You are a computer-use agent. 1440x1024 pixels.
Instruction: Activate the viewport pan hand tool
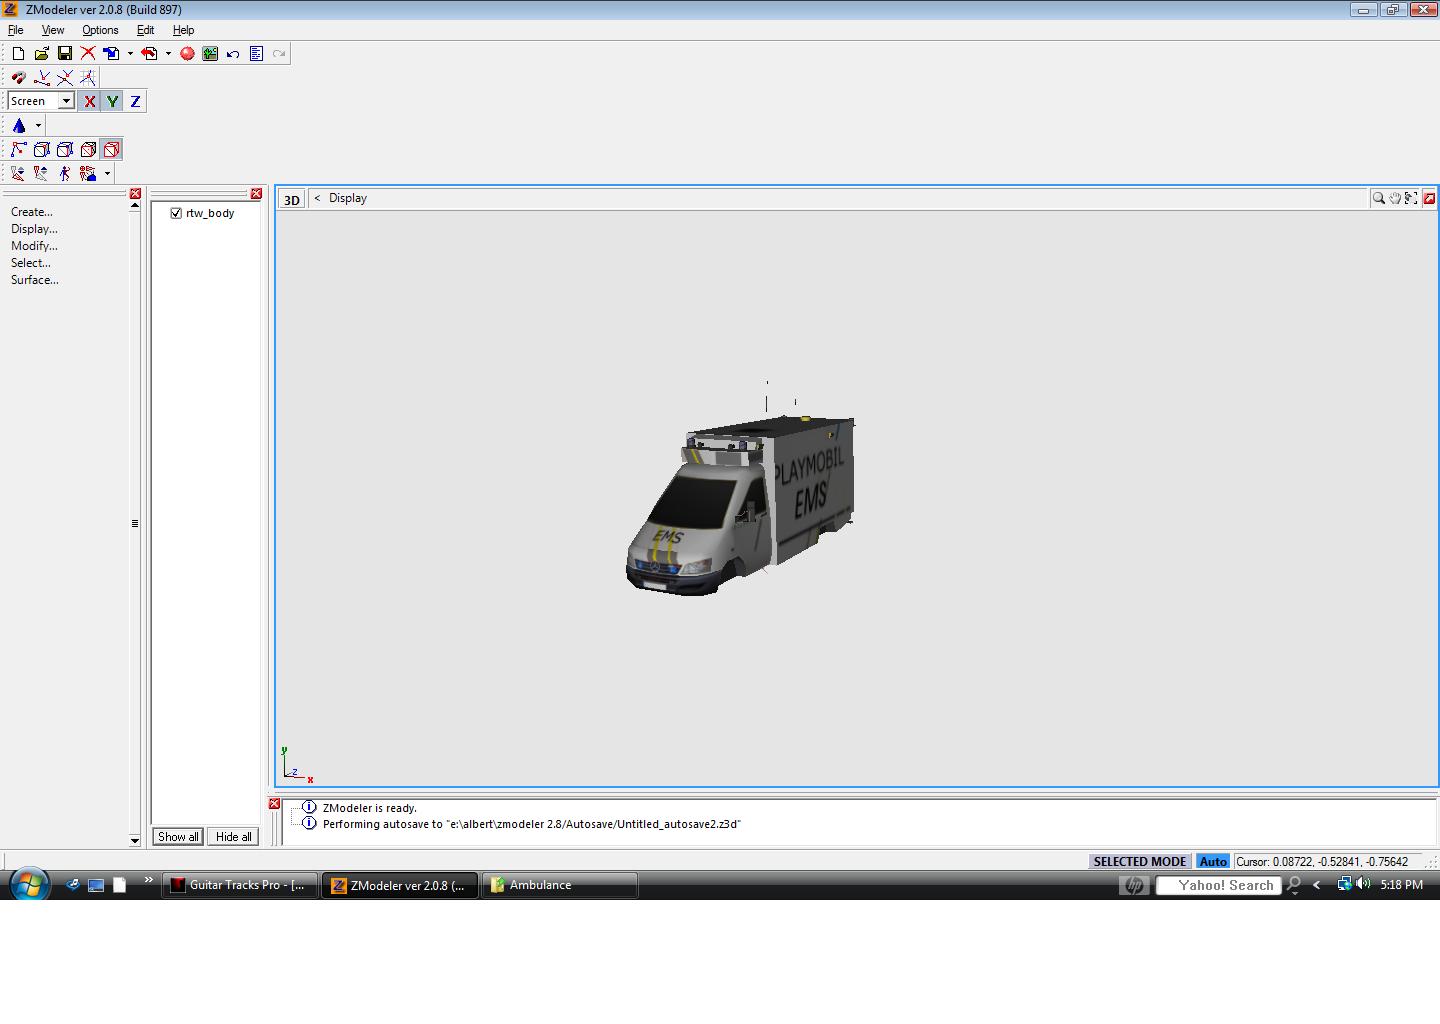(1394, 198)
